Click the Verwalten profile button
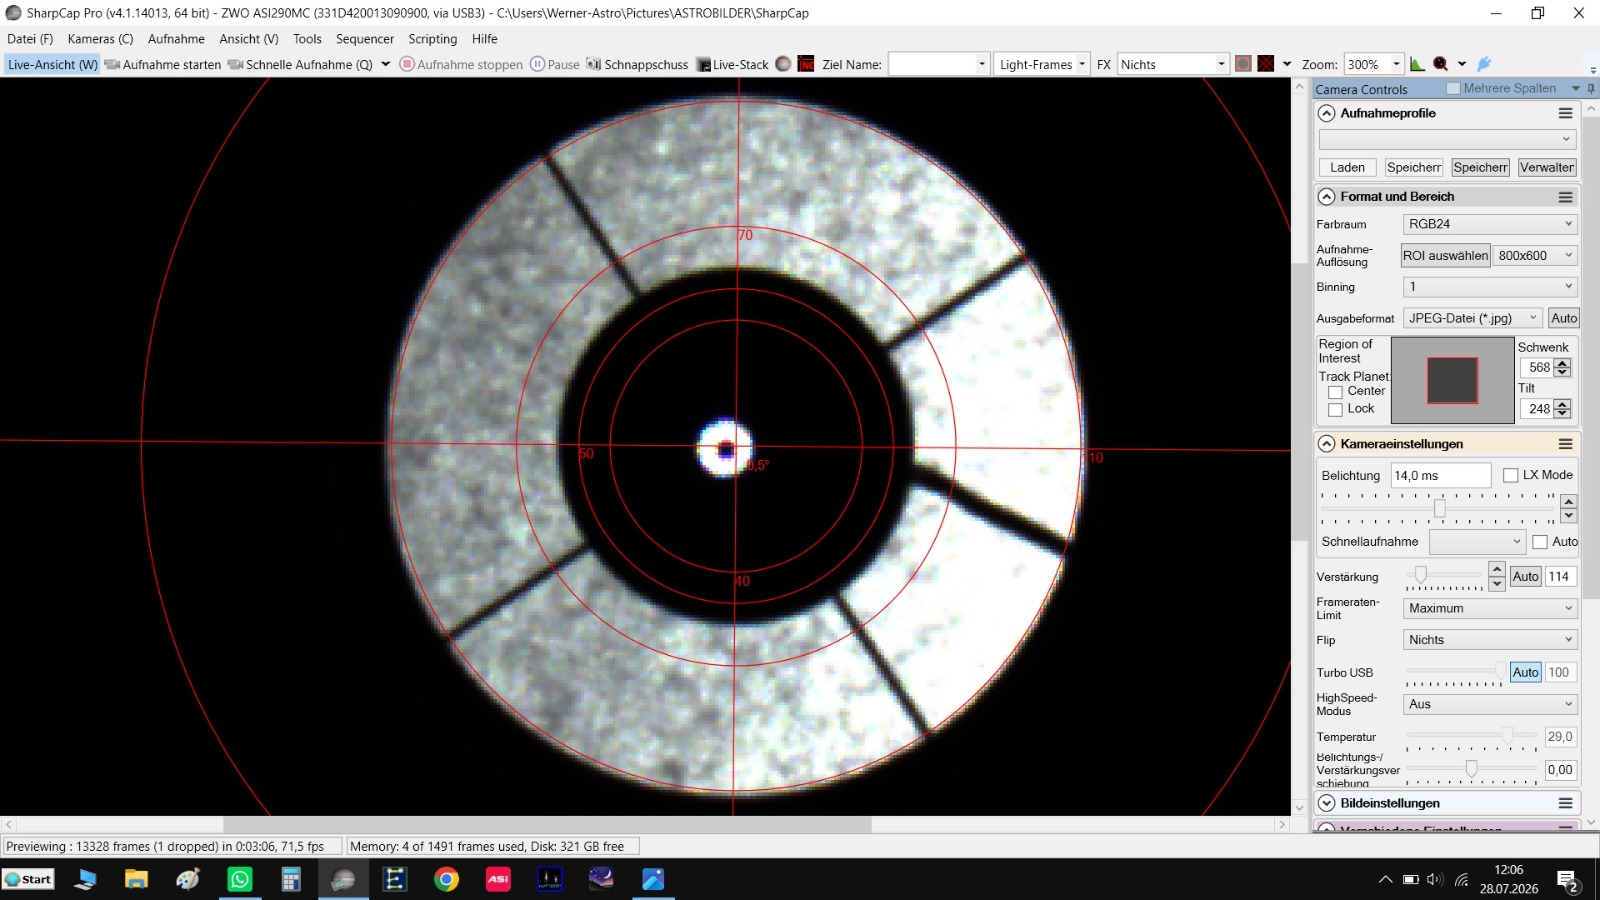 coord(1547,168)
